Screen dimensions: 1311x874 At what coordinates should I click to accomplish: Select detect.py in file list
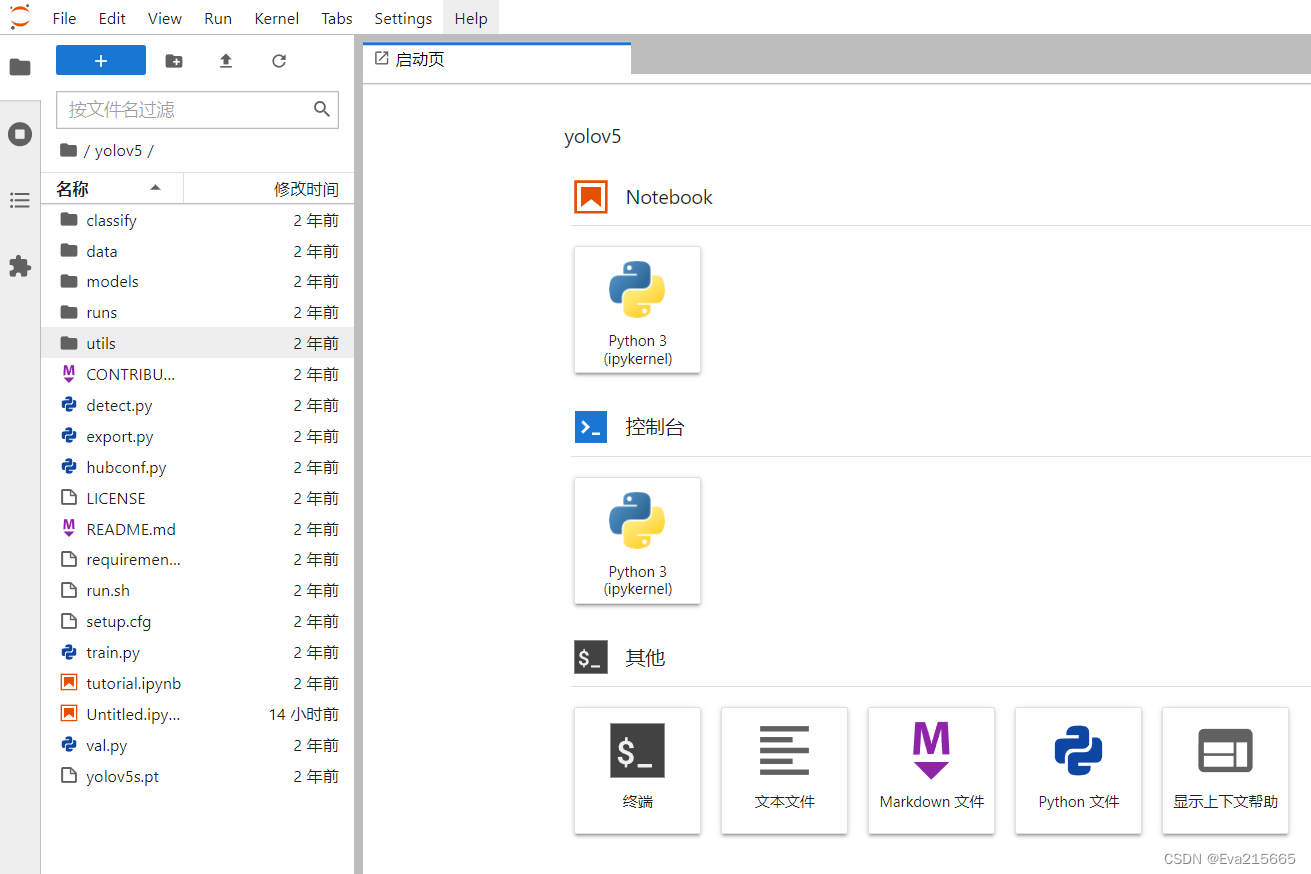point(197,405)
